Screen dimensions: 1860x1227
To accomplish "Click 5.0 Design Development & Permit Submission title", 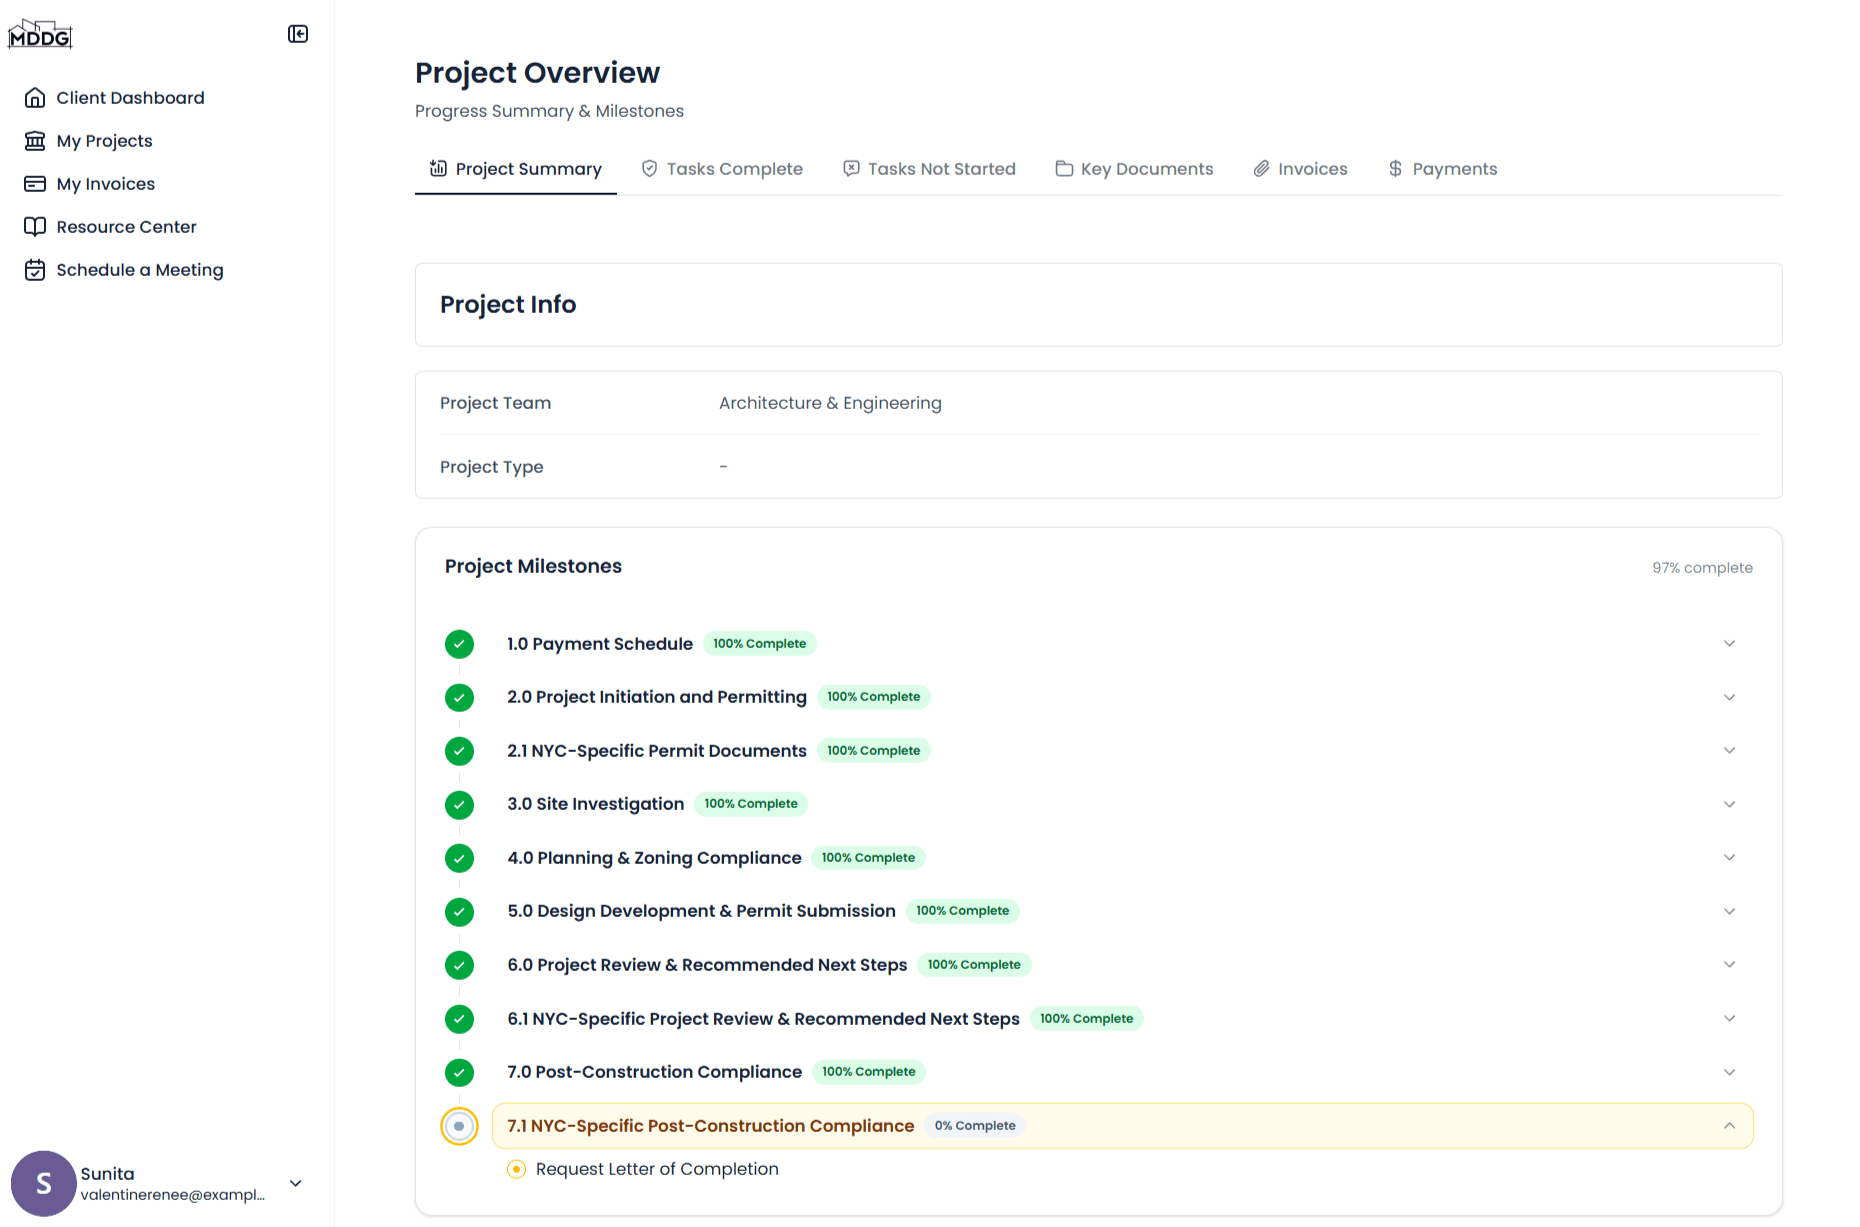I will click(701, 911).
